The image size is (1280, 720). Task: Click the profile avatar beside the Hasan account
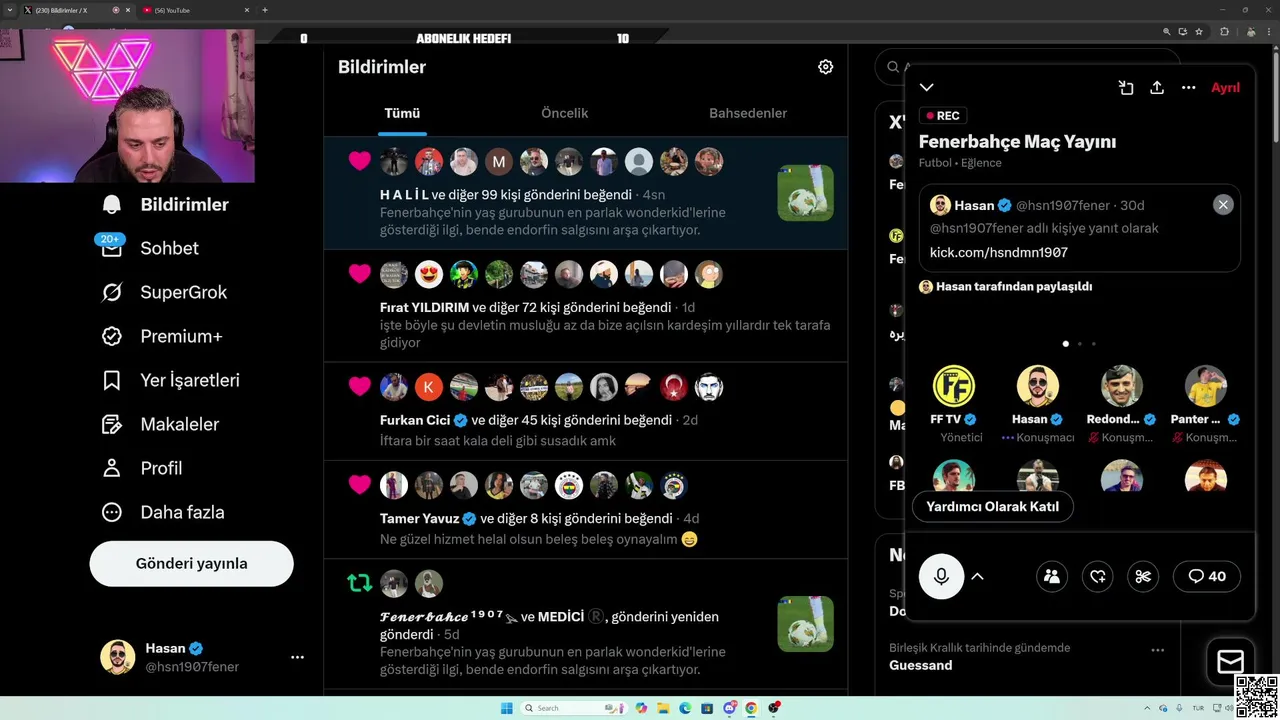(x=118, y=657)
